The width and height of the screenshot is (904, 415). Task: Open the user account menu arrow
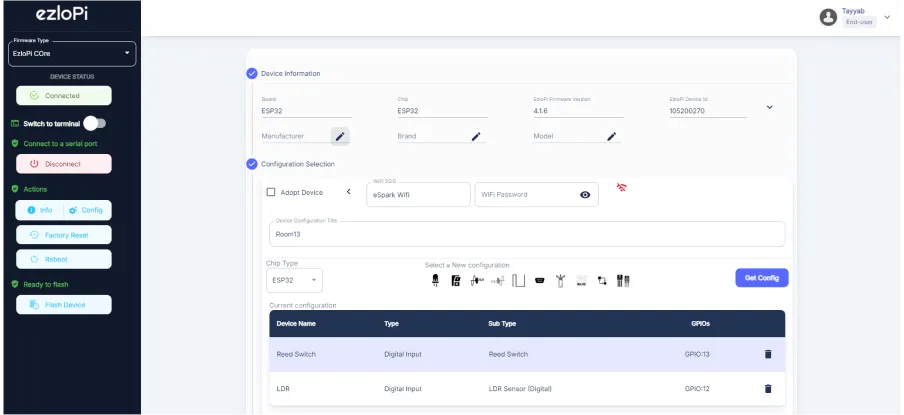tap(887, 17)
